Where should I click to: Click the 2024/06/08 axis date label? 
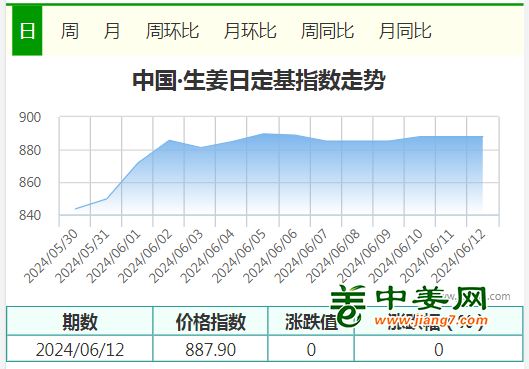click(x=333, y=256)
